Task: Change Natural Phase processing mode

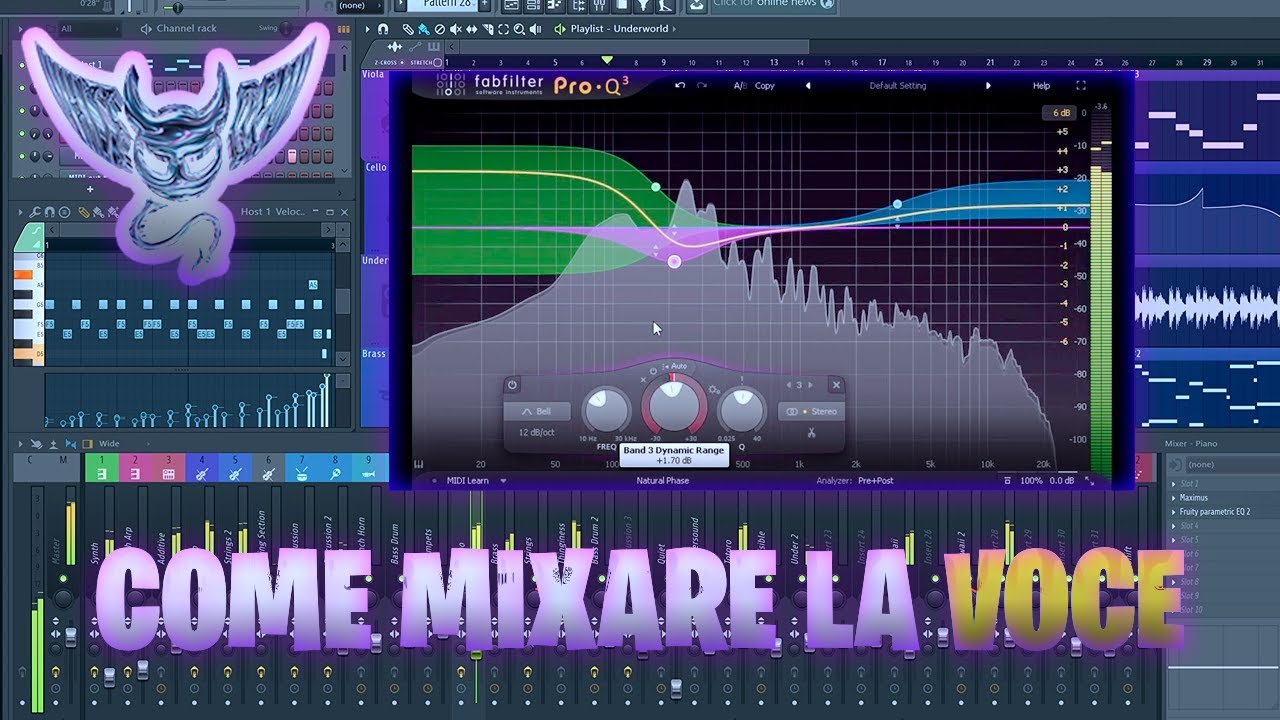Action: (x=662, y=481)
